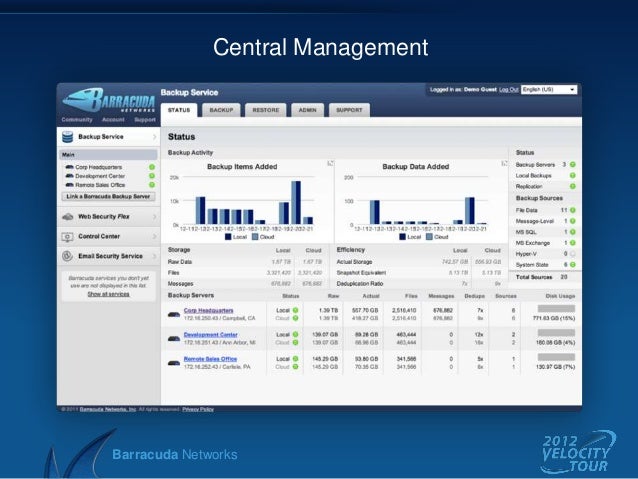Expand Email Security Service sidebar chevron

[154, 256]
